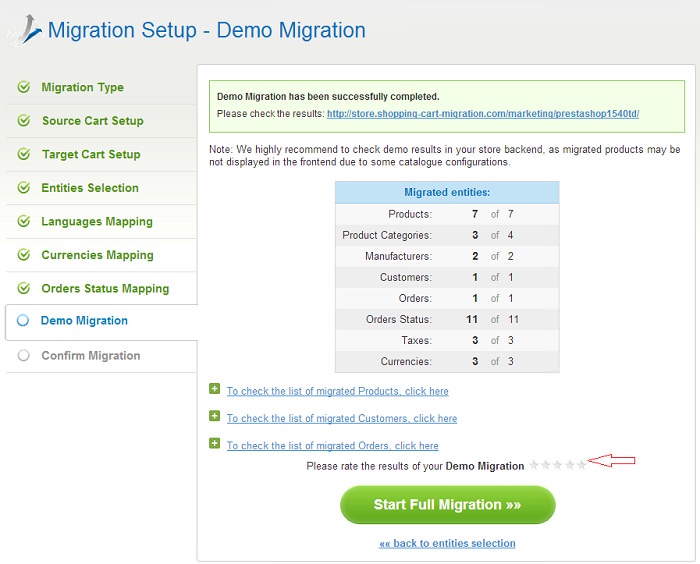Click the Manufacturers: row label
700x564 pixels.
[398, 256]
